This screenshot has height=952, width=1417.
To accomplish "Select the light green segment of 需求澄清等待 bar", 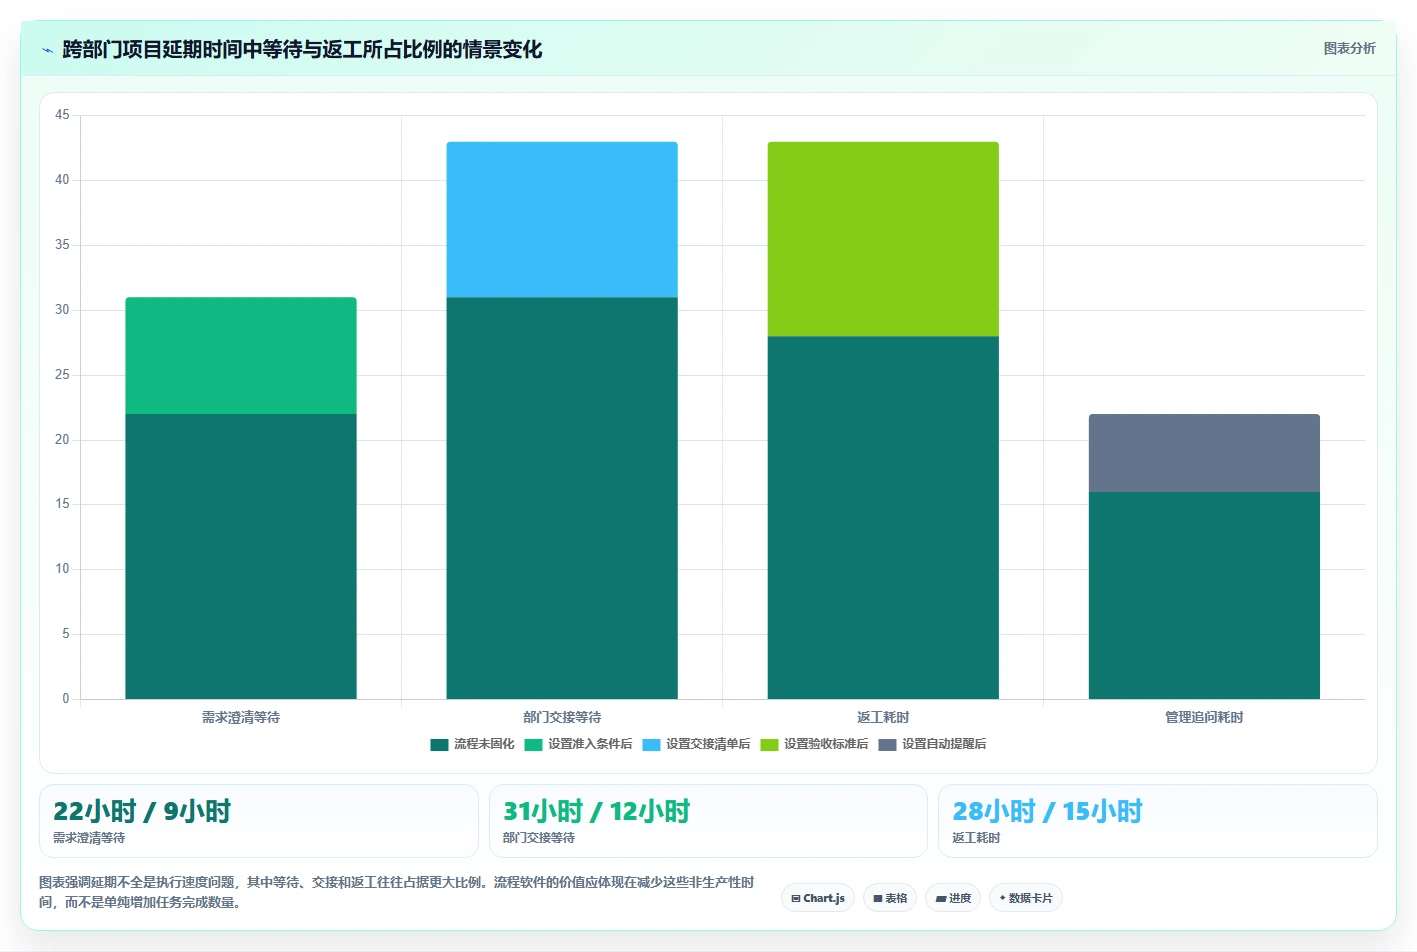I will coord(241,356).
